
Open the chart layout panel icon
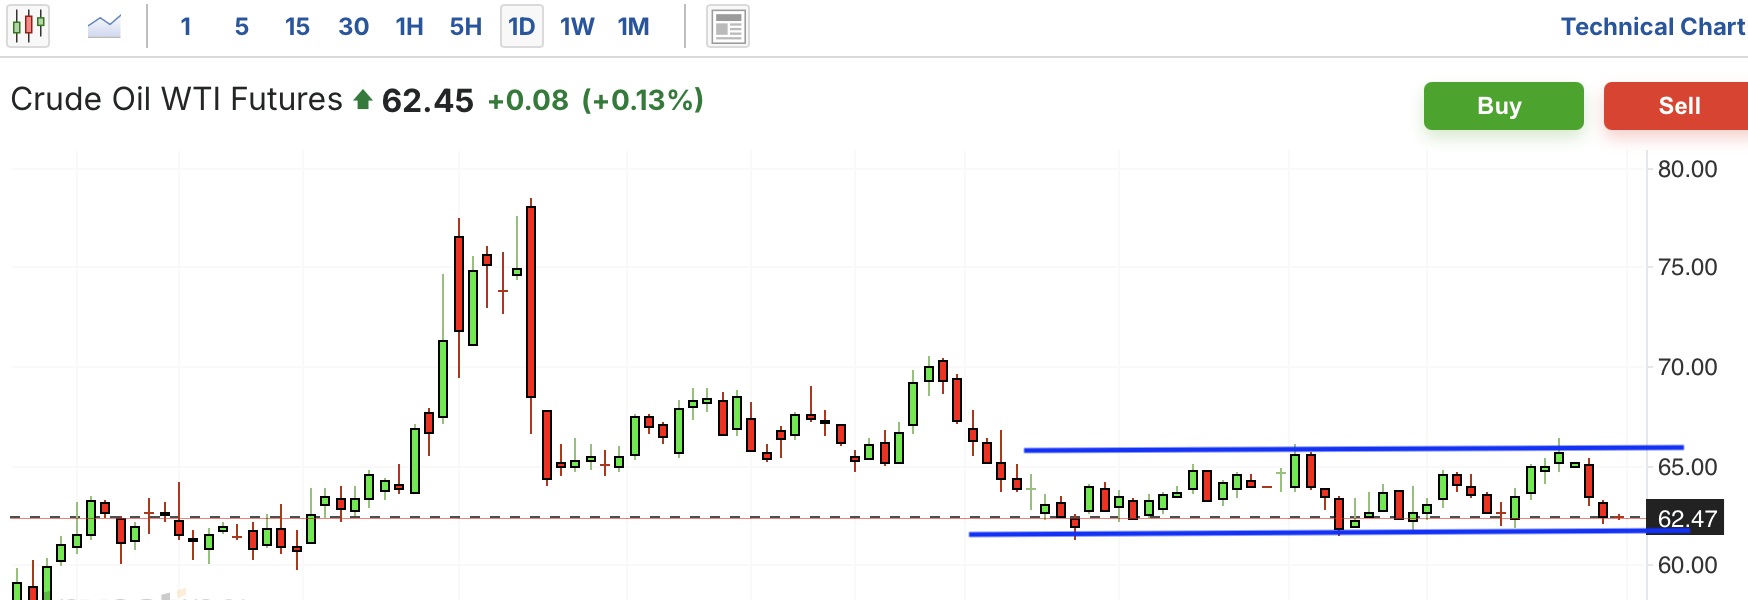pos(728,27)
